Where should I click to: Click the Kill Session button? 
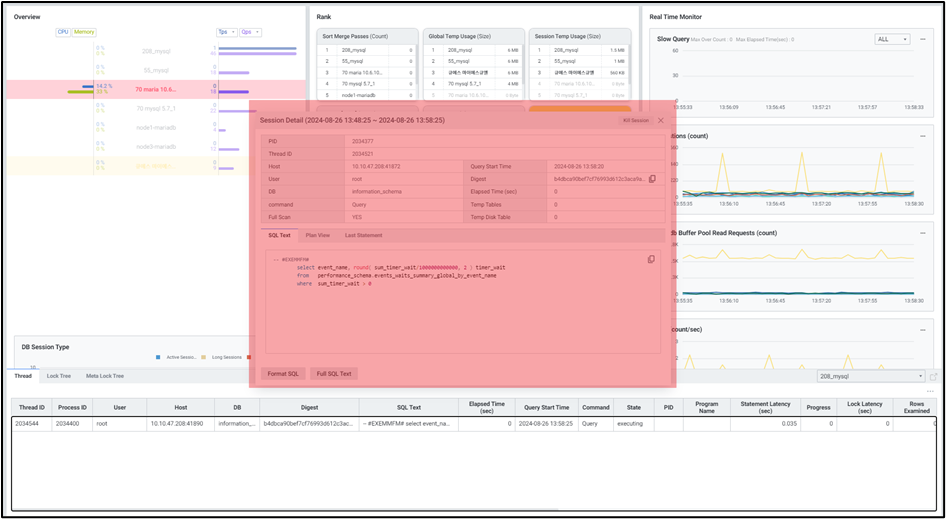coord(635,120)
